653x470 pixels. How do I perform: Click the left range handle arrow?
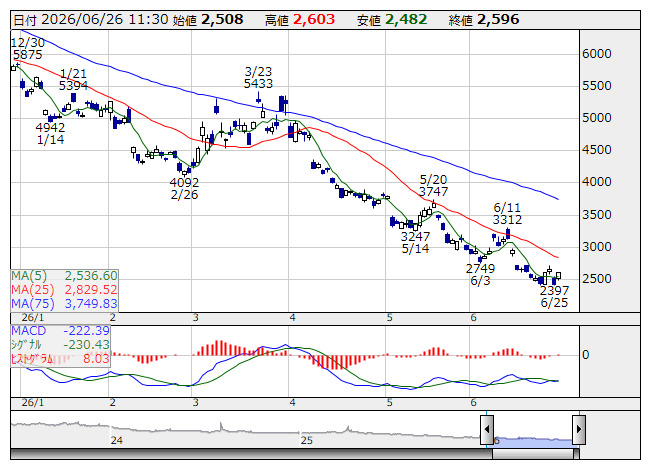pos(487,429)
